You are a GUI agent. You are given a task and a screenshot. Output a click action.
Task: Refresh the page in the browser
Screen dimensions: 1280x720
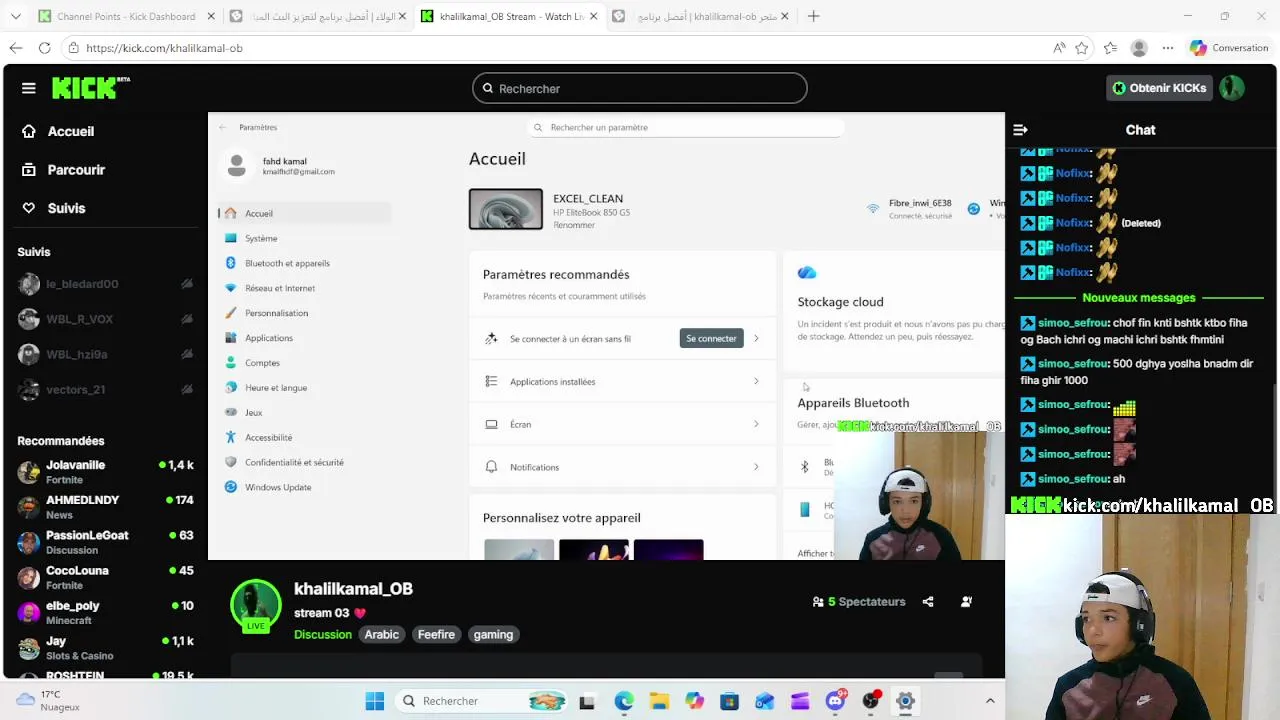coord(45,48)
